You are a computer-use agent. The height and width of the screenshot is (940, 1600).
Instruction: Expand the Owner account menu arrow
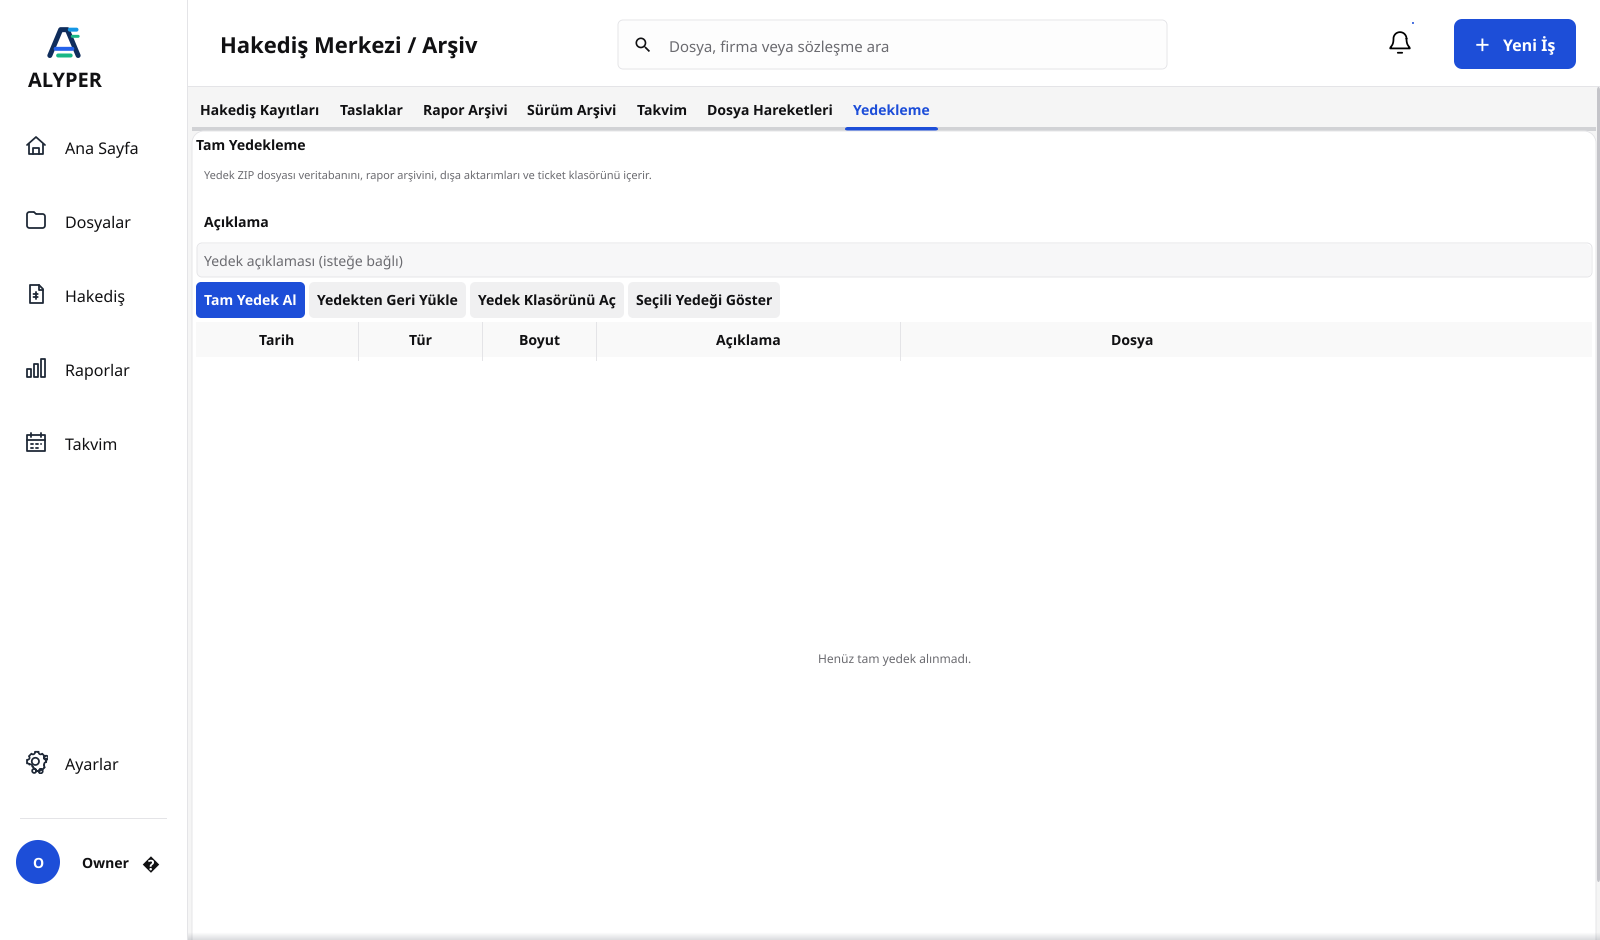click(151, 864)
